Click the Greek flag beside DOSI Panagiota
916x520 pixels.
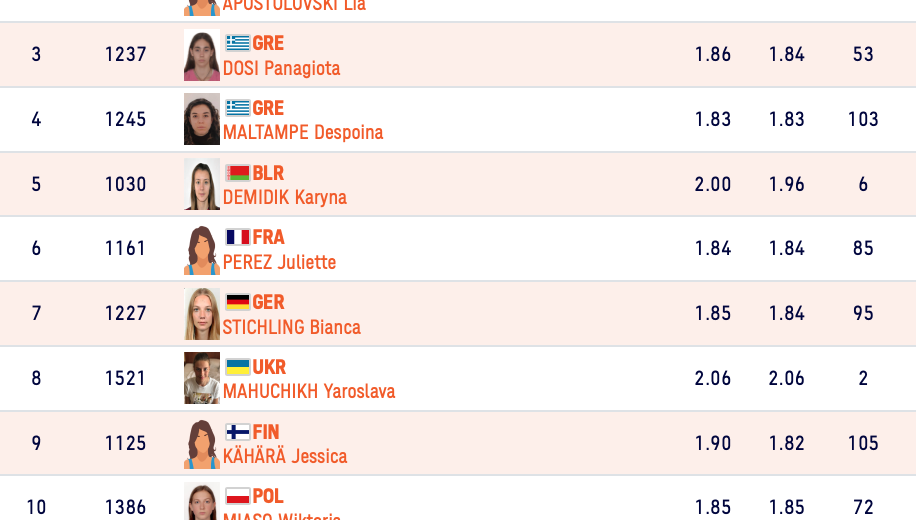237,43
